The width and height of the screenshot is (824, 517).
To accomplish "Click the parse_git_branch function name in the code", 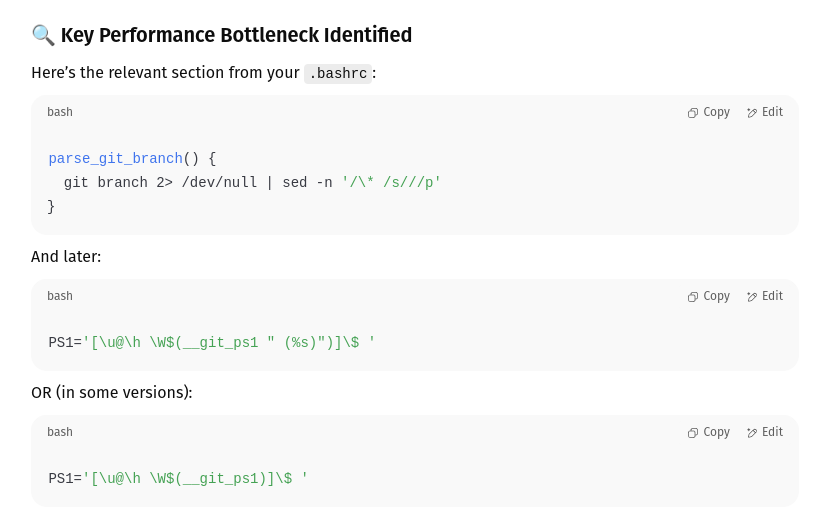I will tap(116, 159).
